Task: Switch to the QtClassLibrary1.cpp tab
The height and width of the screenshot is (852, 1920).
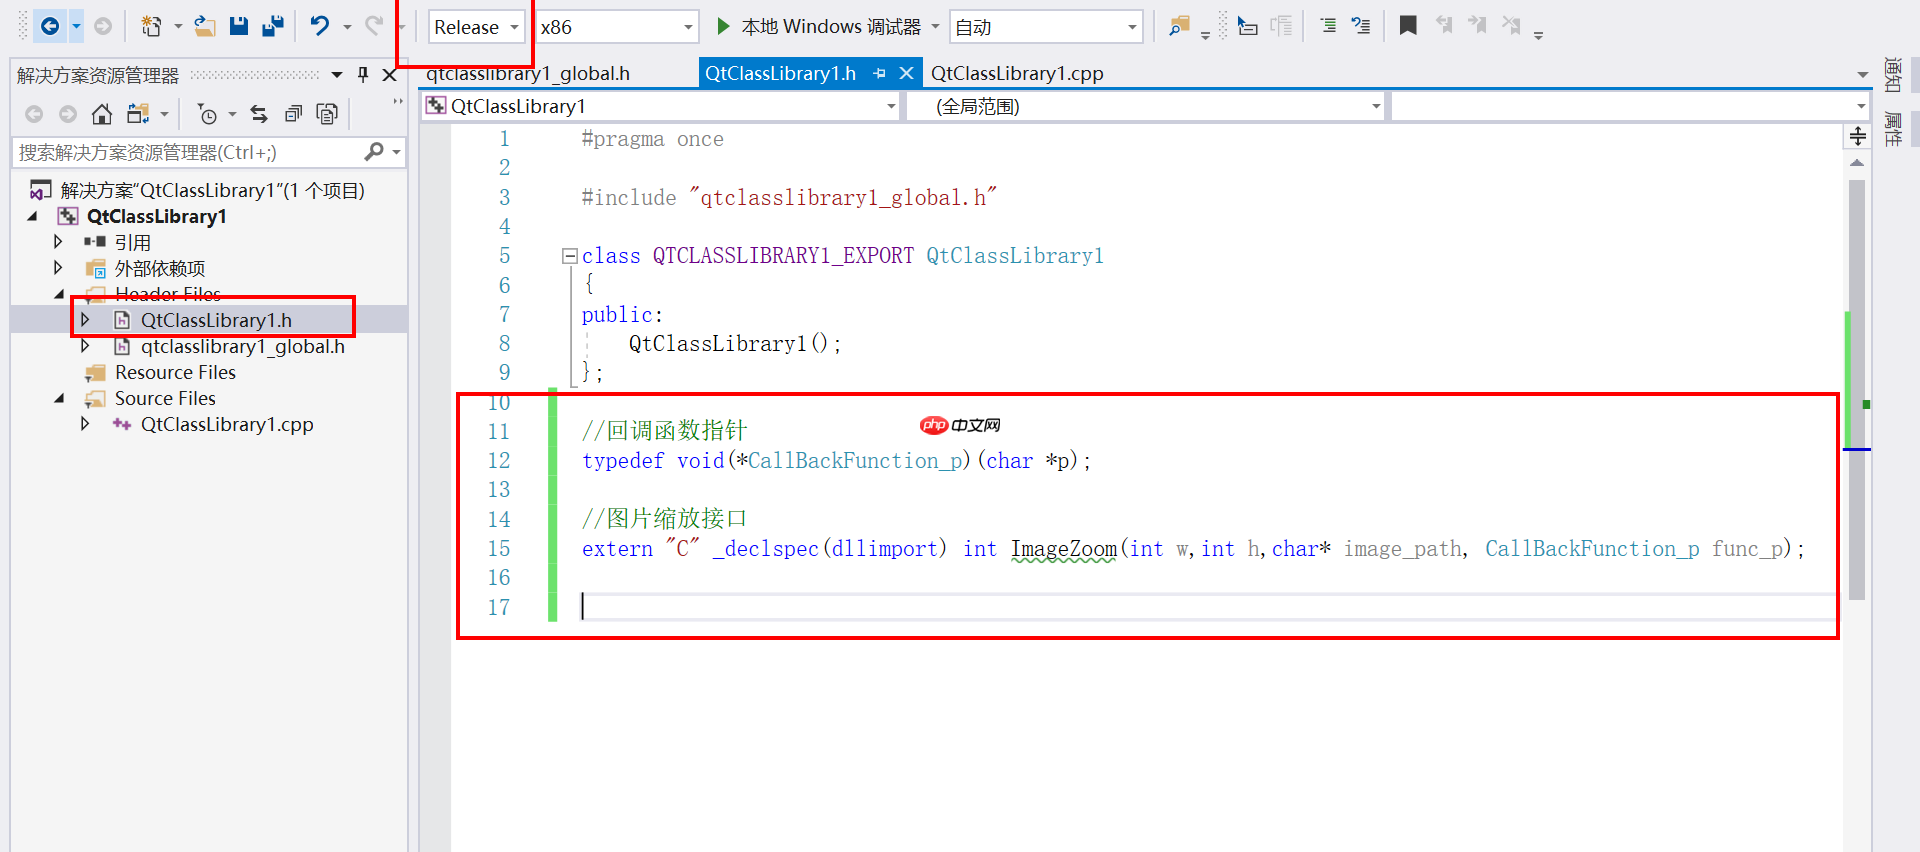Action: (x=1017, y=73)
